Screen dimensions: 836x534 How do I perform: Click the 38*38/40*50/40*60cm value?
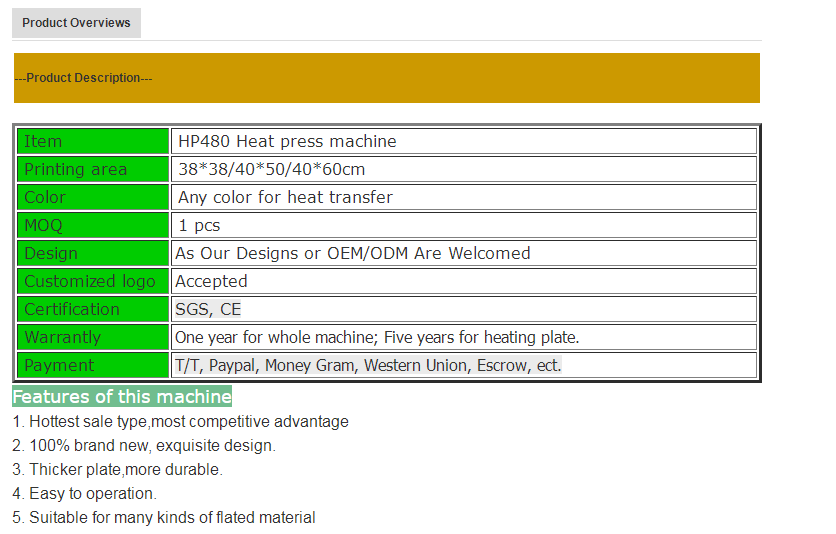271,169
